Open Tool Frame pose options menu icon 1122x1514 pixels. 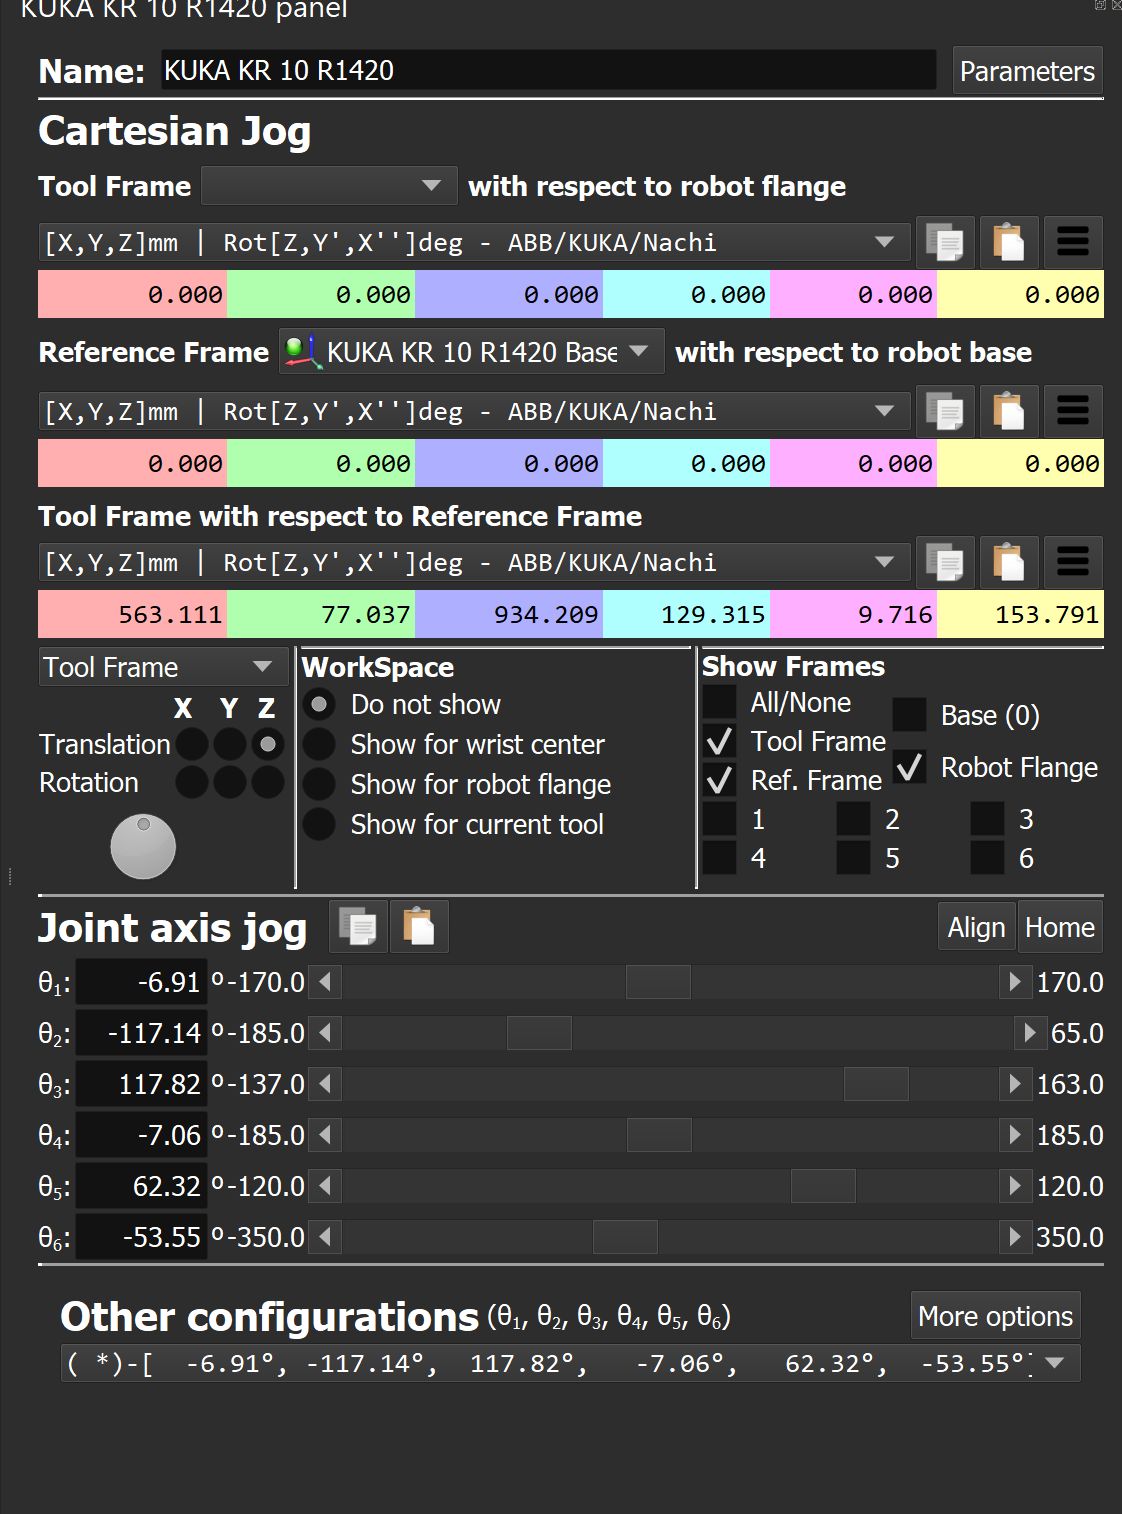pos(1072,243)
